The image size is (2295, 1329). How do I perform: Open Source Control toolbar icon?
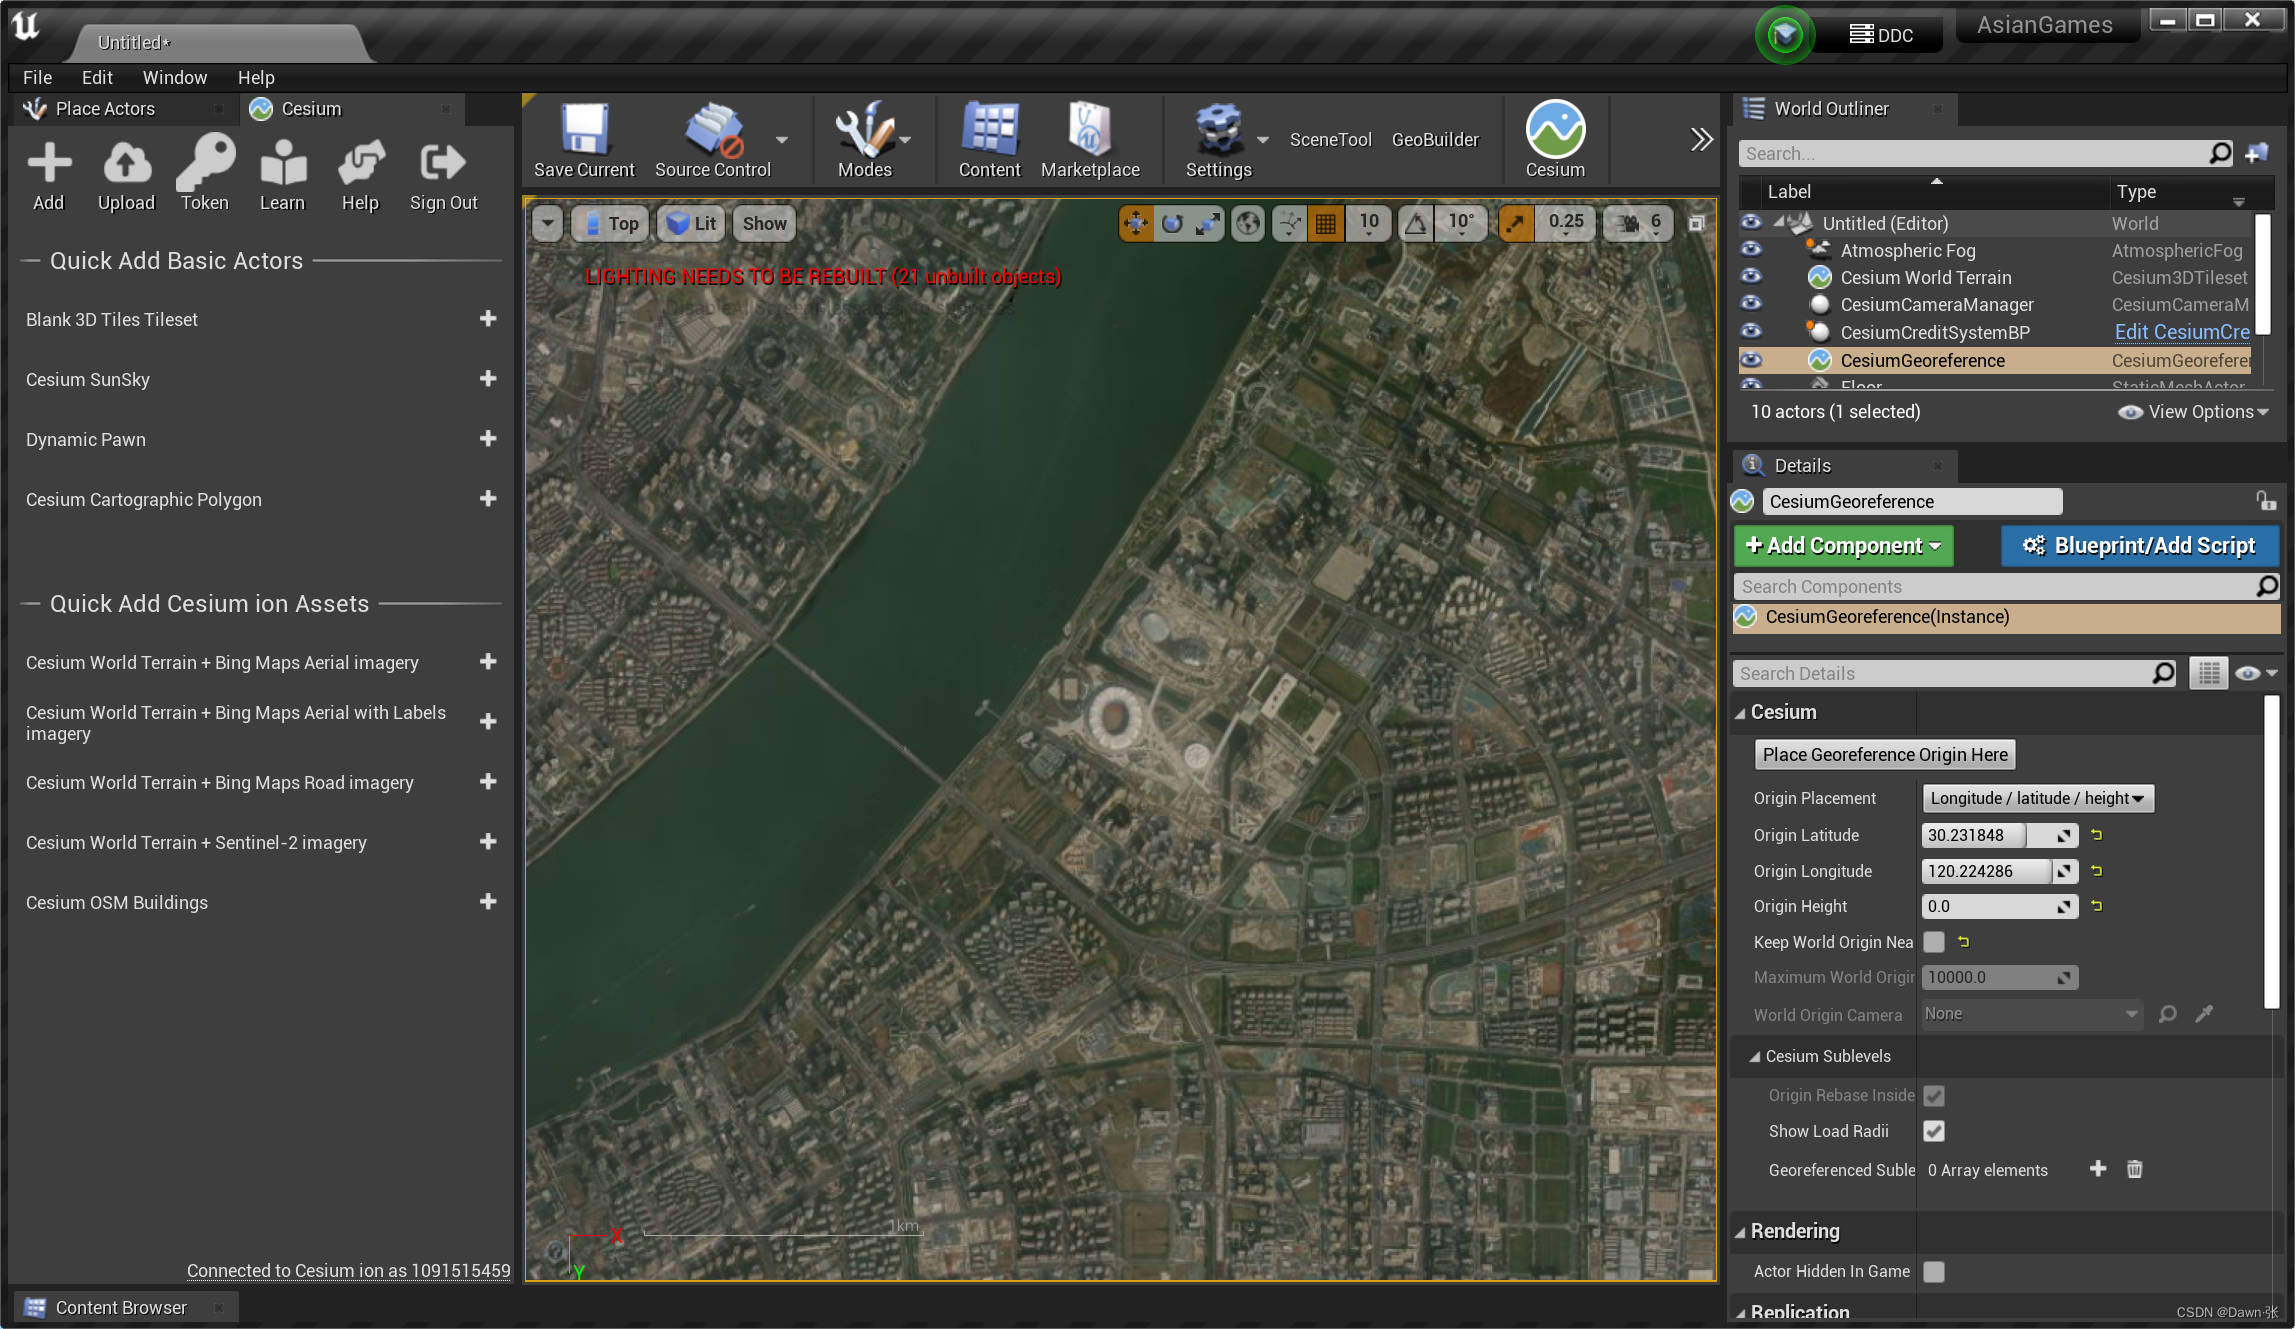coord(713,130)
